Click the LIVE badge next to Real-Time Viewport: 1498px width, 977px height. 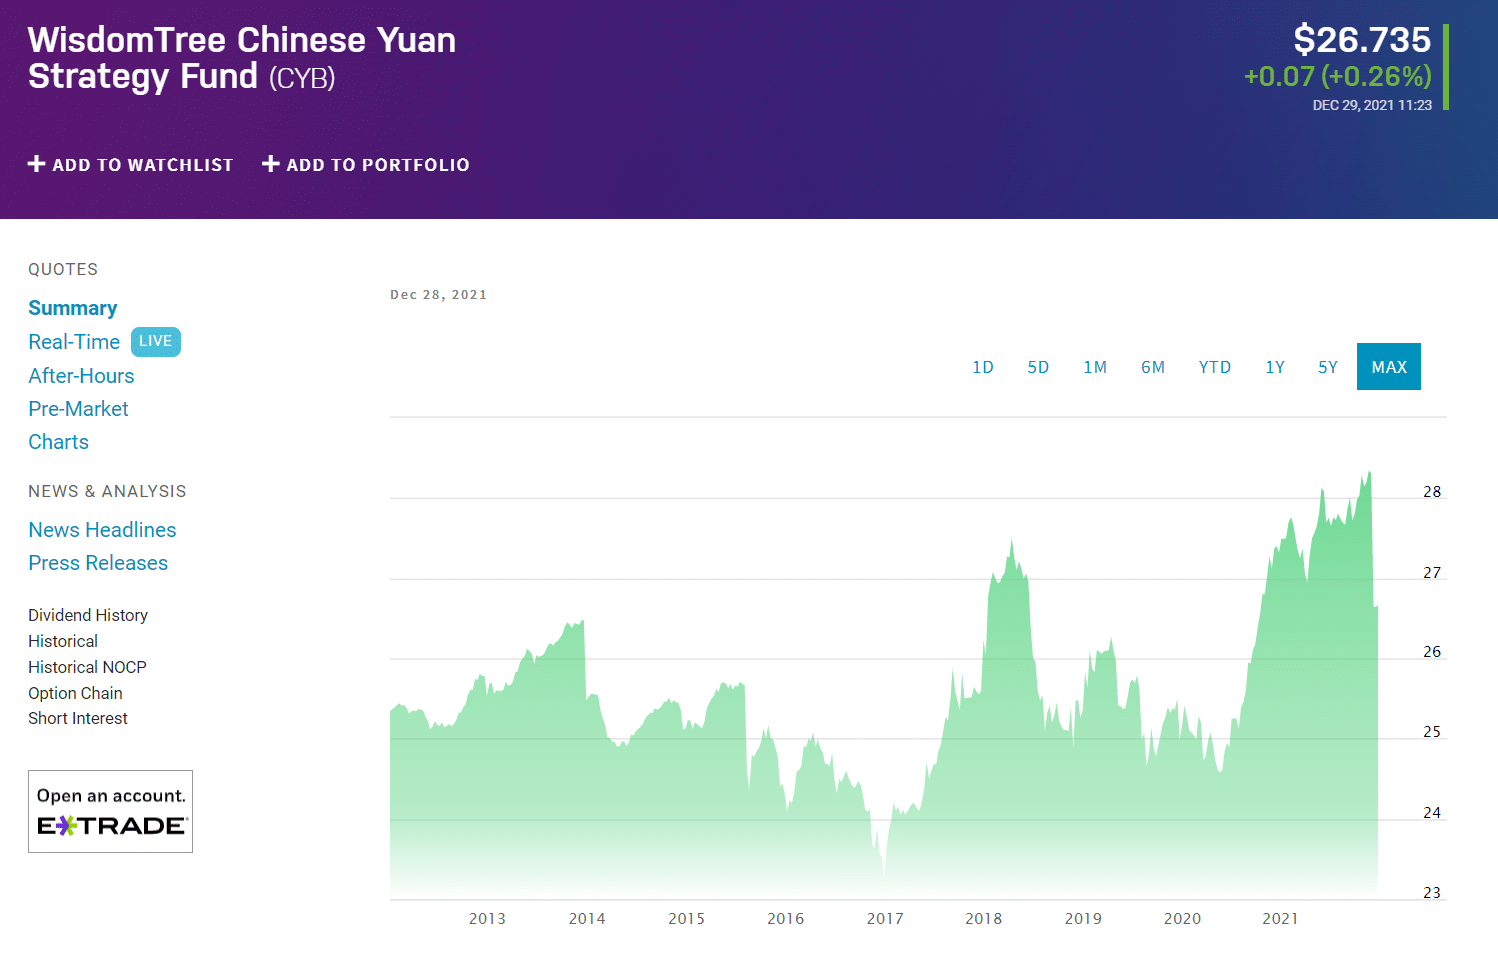[x=155, y=341]
